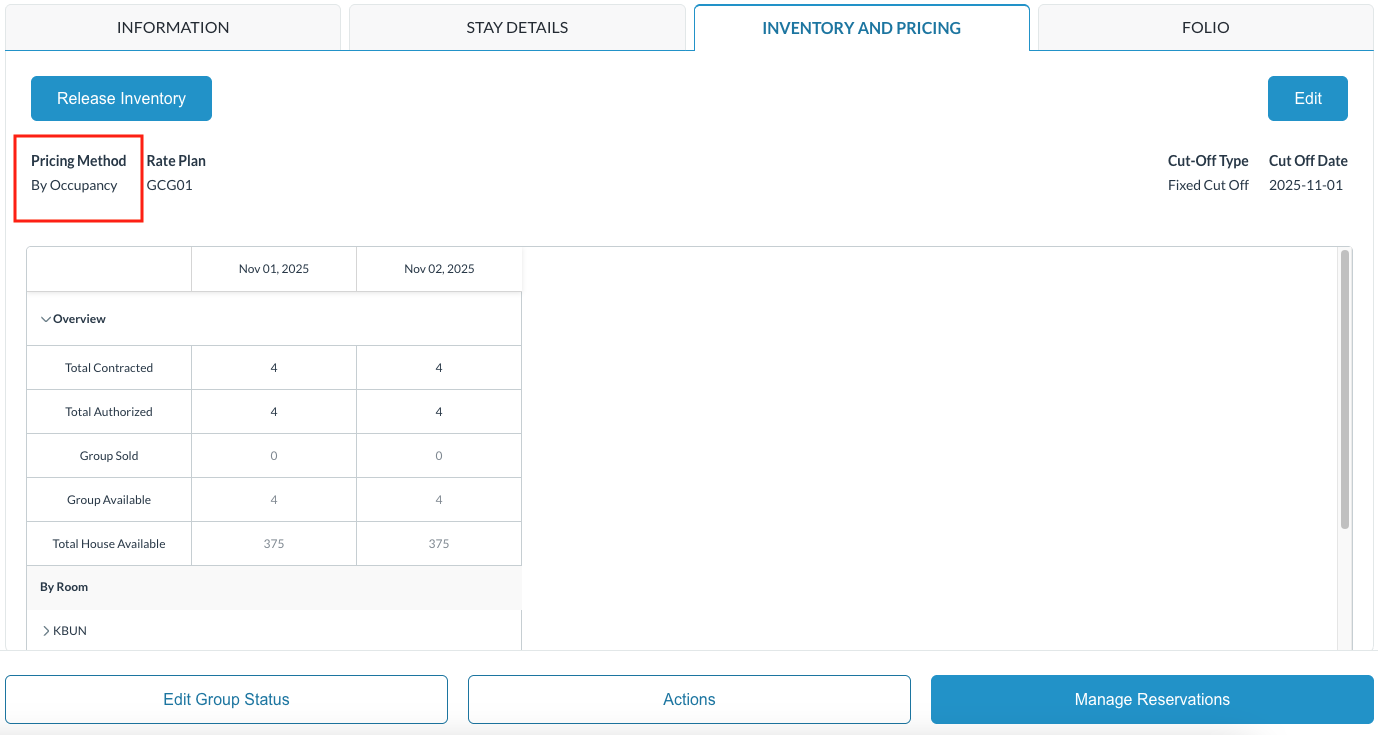Switch to the FOLIO tab

pyautogui.click(x=1203, y=27)
